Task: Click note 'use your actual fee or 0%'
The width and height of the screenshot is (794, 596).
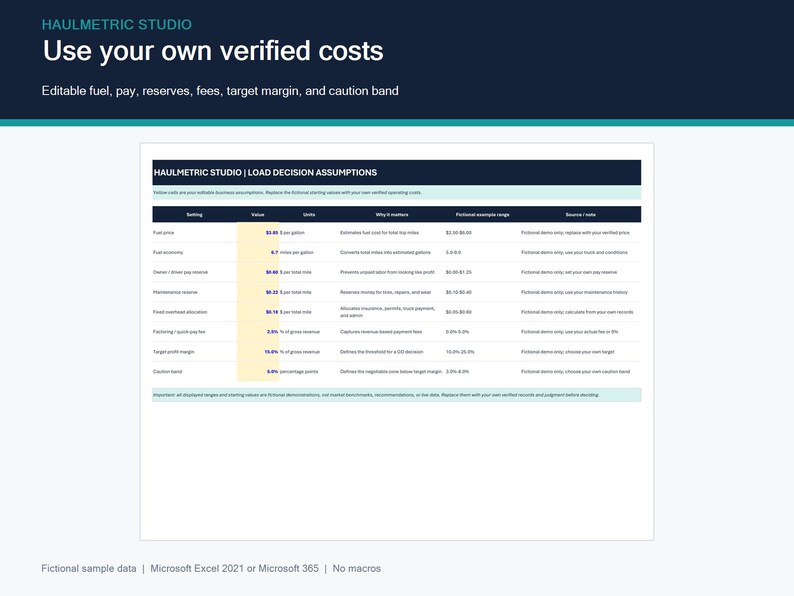Action: pos(570,332)
